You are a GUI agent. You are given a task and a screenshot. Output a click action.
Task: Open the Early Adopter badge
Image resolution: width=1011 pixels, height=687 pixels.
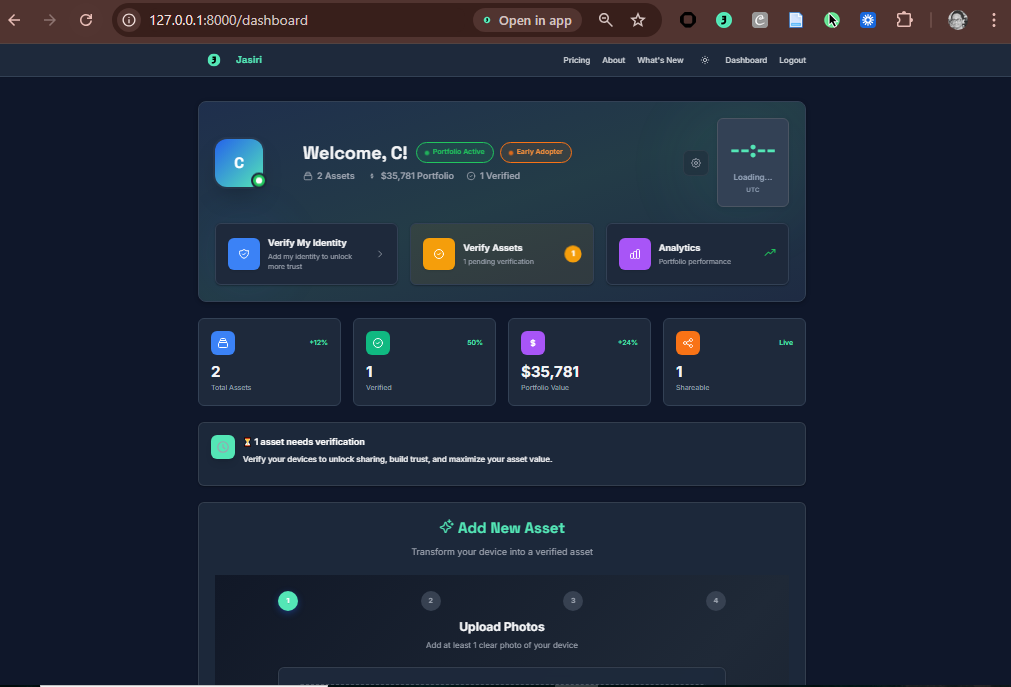tap(535, 152)
